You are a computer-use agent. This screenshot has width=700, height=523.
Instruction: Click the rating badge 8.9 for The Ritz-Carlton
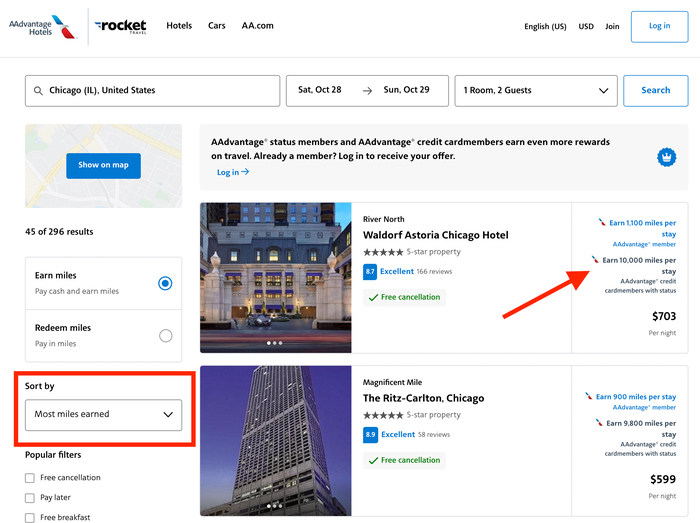click(x=371, y=434)
